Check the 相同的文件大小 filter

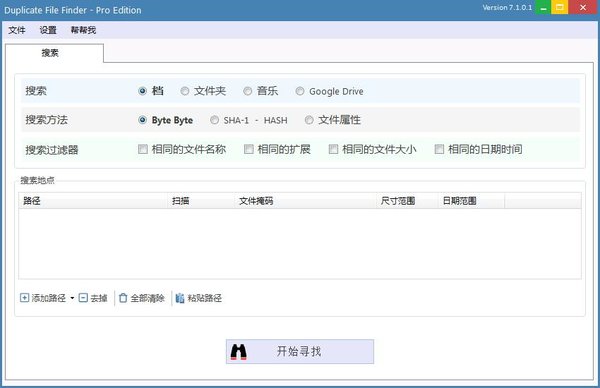[x=333, y=149]
